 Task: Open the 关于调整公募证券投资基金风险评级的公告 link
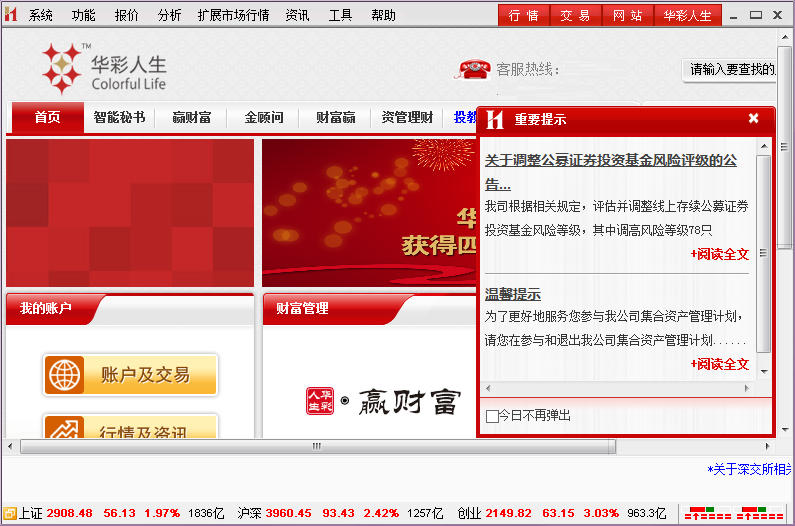[610, 160]
